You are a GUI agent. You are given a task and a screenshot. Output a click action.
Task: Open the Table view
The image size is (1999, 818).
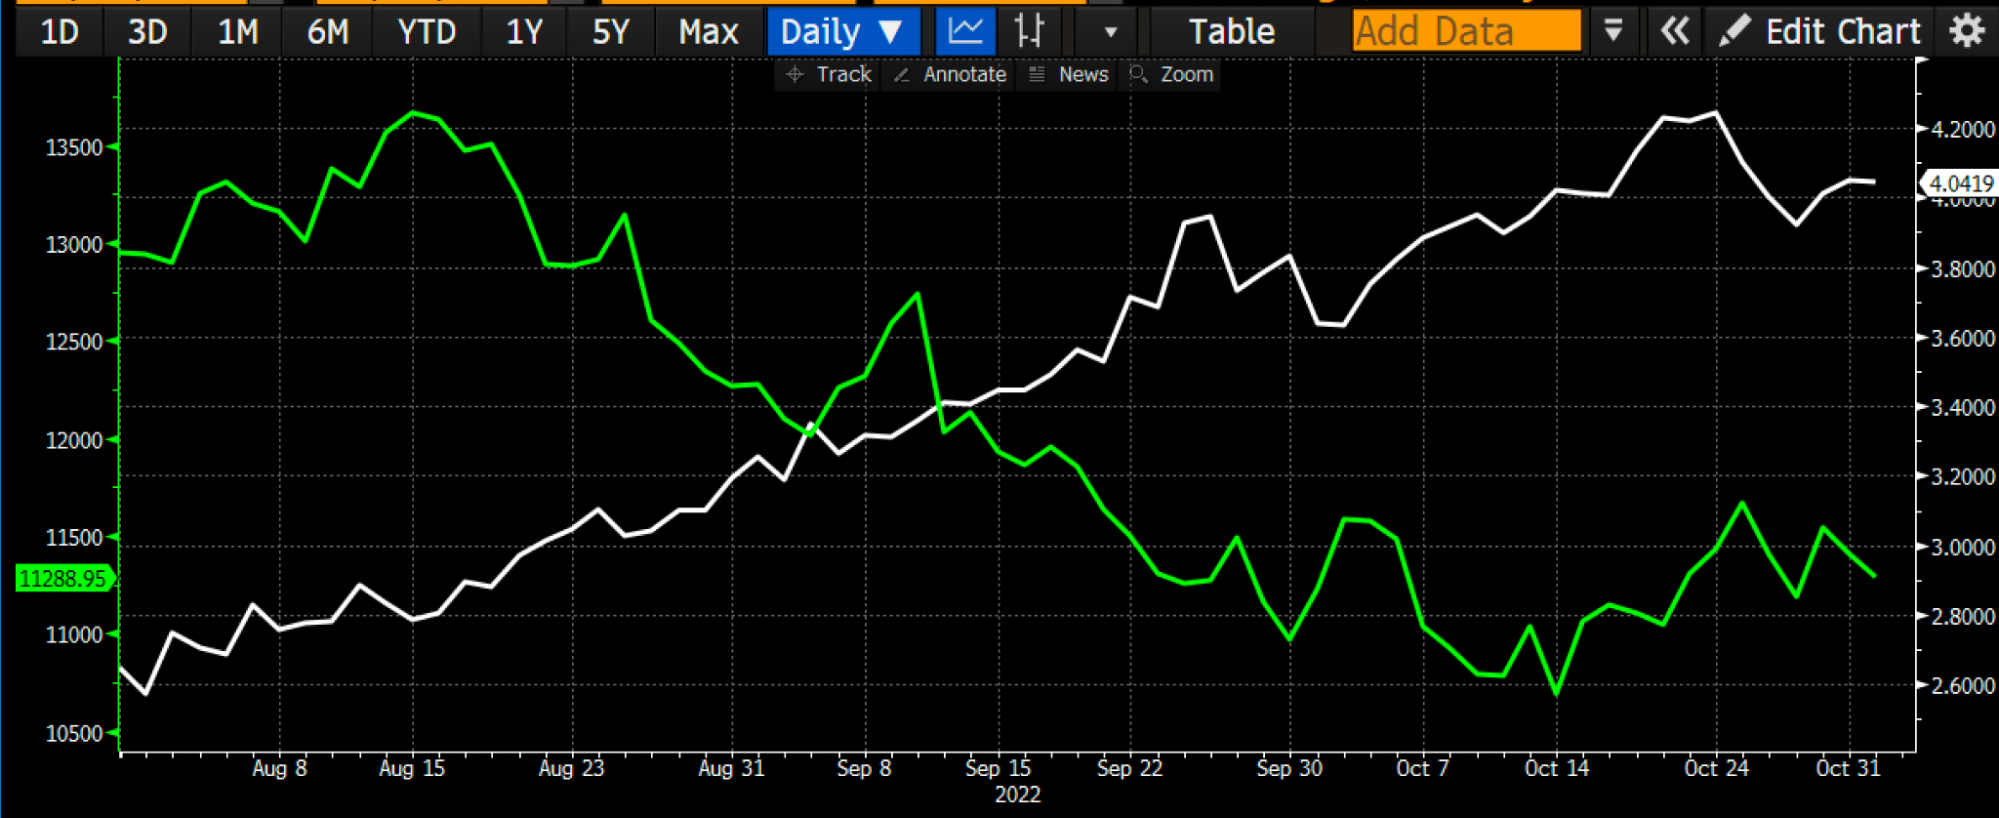tap(1231, 32)
